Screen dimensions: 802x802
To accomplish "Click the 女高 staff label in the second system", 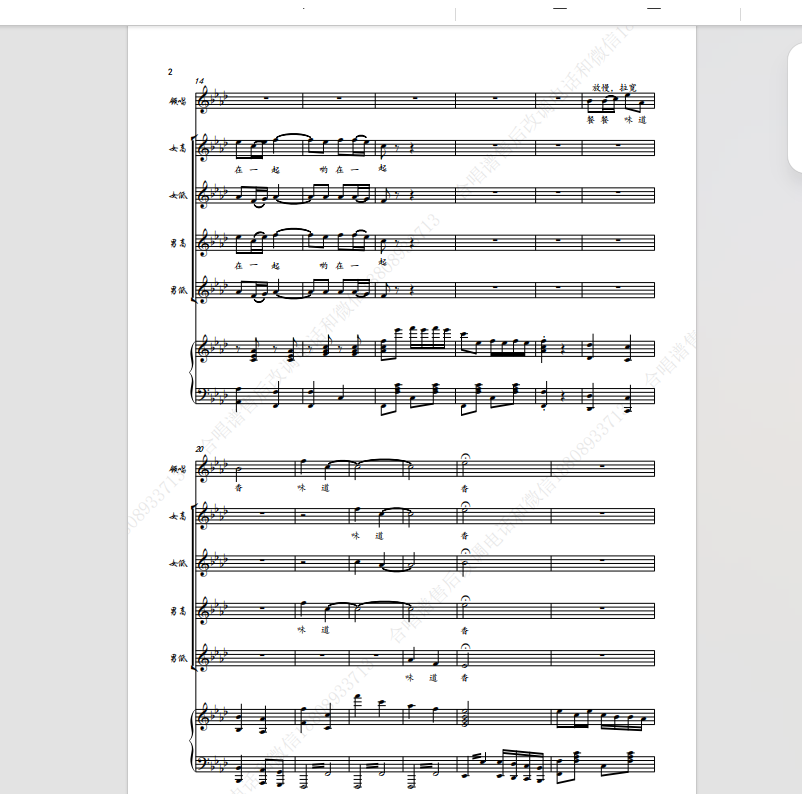I will click(177, 517).
